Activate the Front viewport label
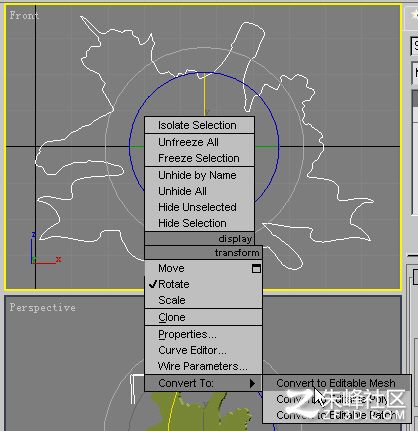Screen dimensions: 418x431 click(24, 15)
